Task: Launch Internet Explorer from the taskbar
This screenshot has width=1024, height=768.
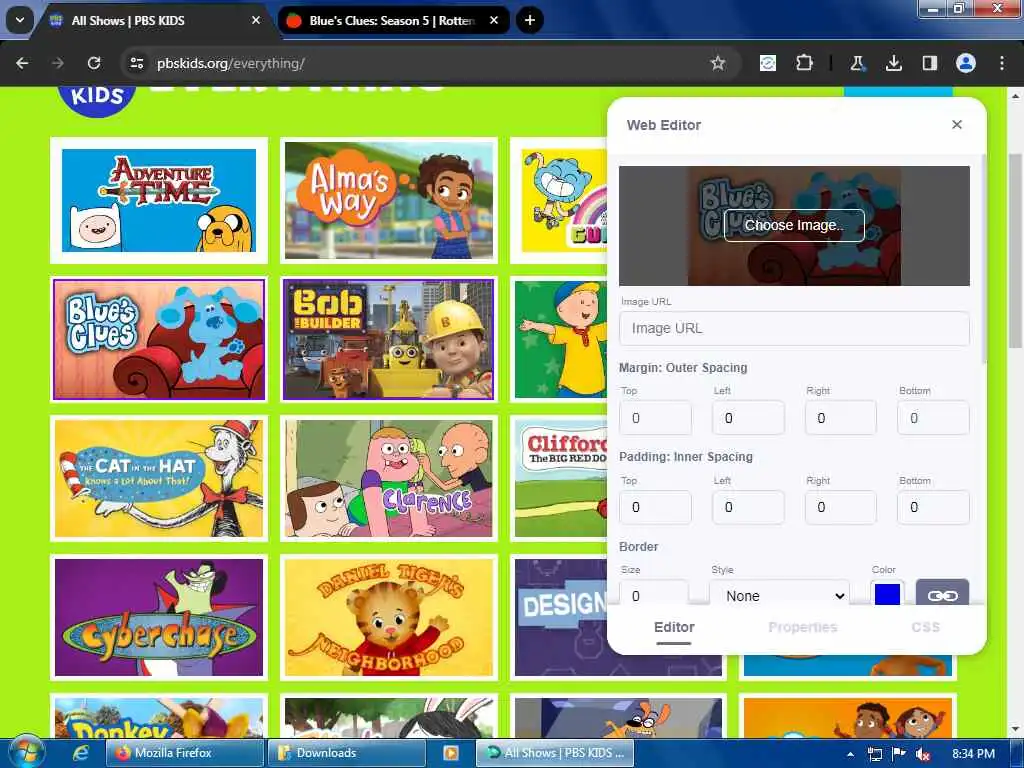Action: 80,753
